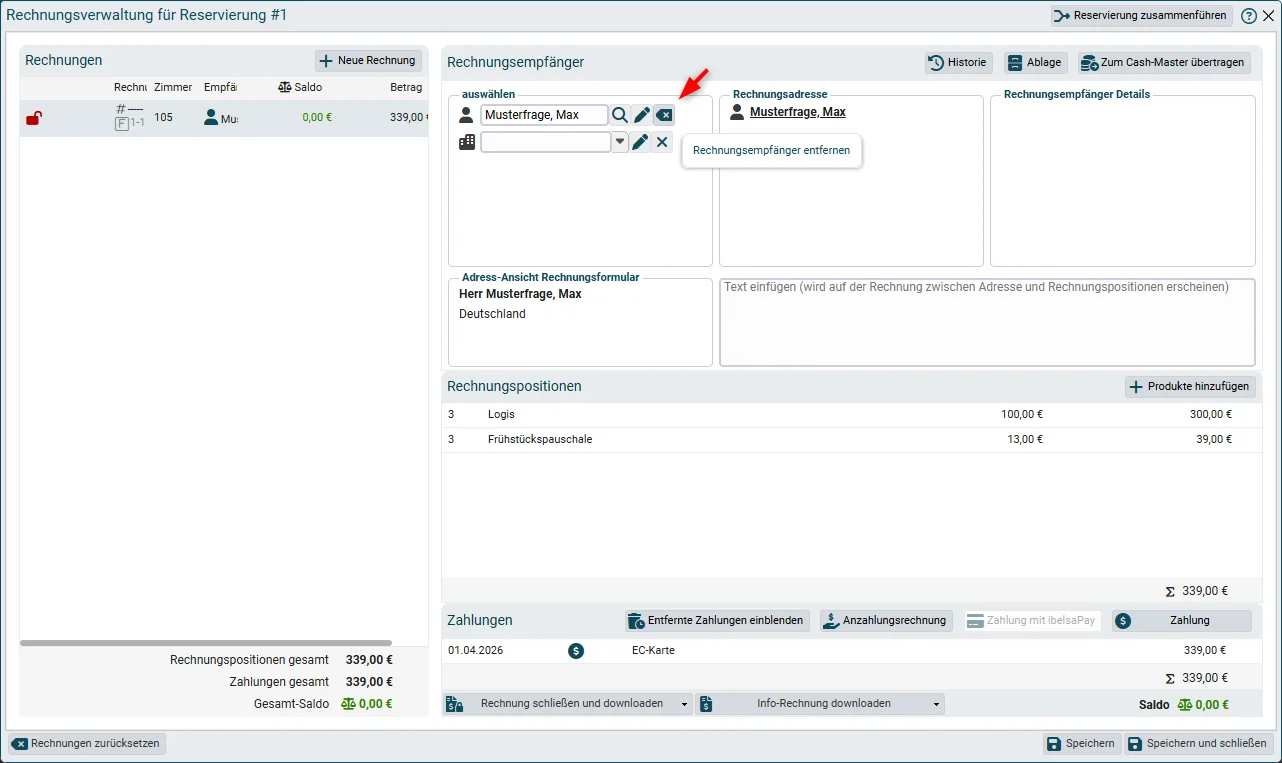
Task: Remove the invoice recipient with the delete icon
Action: coord(664,115)
